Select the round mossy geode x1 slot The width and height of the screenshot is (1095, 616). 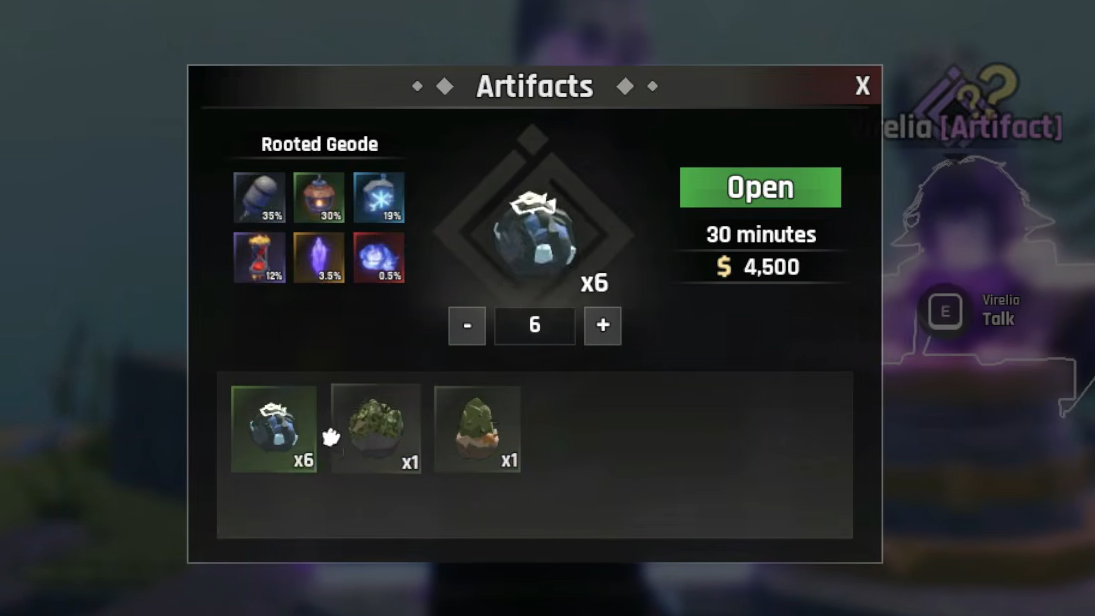click(x=376, y=429)
